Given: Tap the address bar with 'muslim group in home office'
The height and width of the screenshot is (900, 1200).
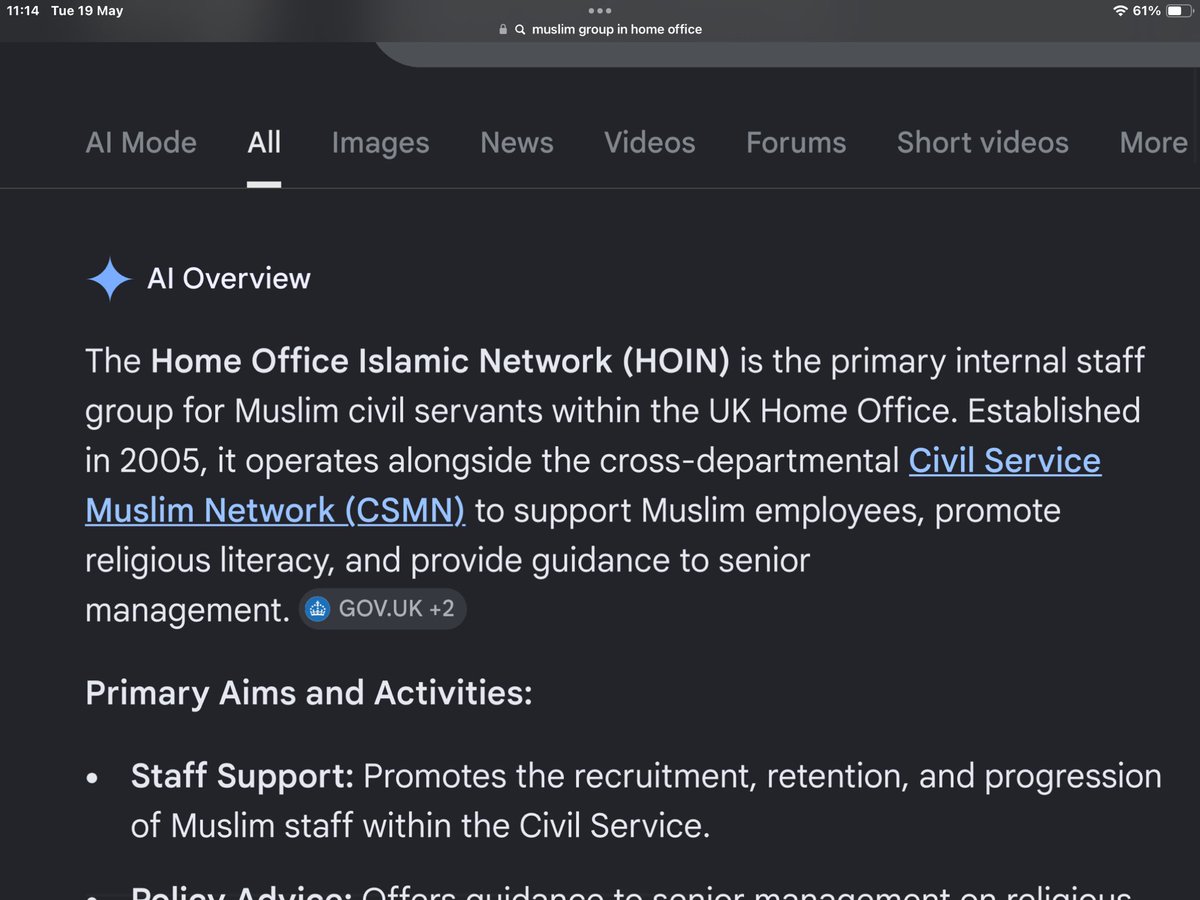Looking at the screenshot, I should (x=600, y=30).
